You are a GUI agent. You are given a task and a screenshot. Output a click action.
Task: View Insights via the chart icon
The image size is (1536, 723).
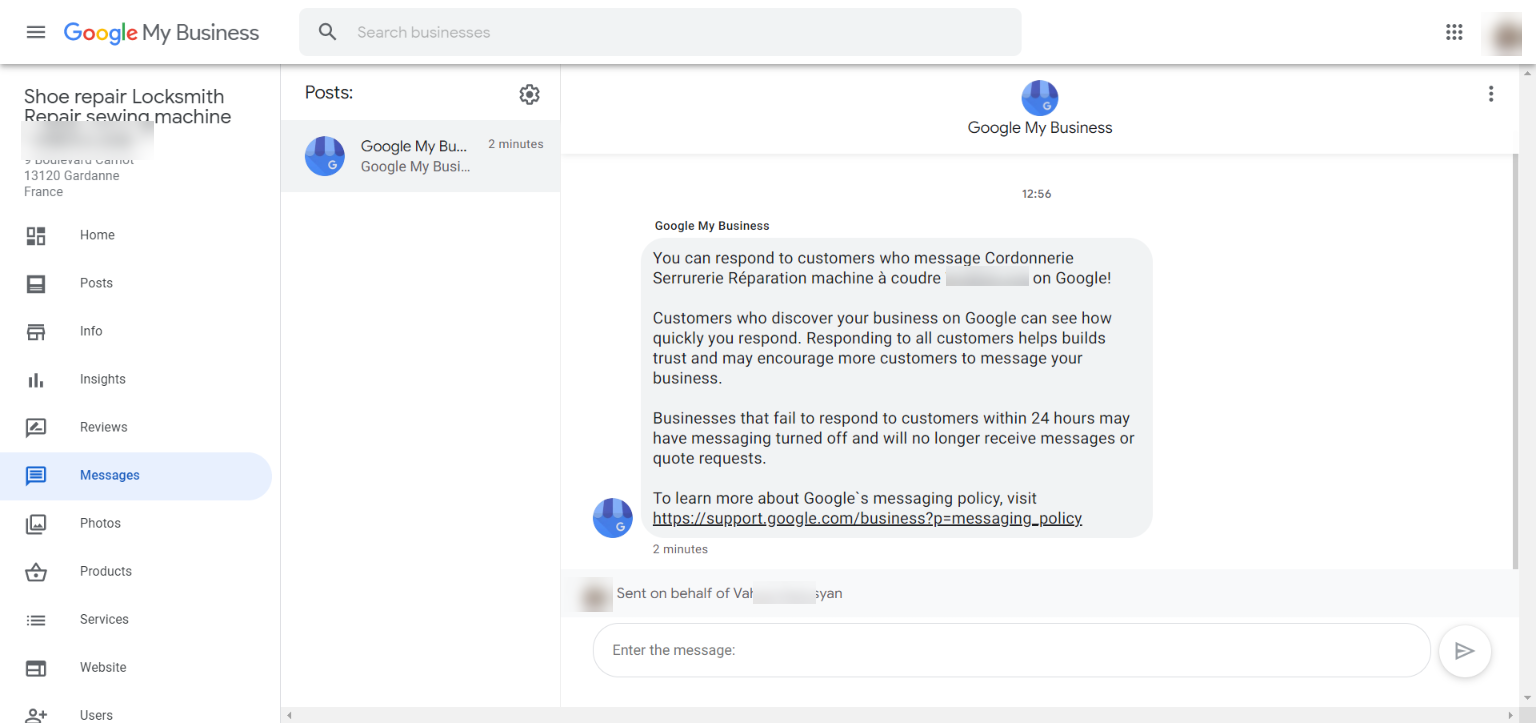point(36,379)
